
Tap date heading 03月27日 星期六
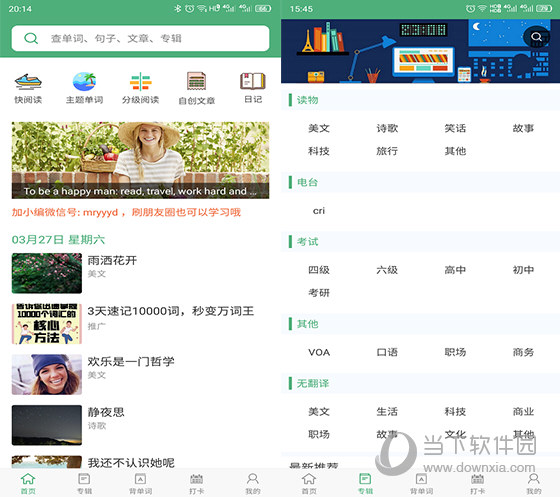(x=58, y=240)
